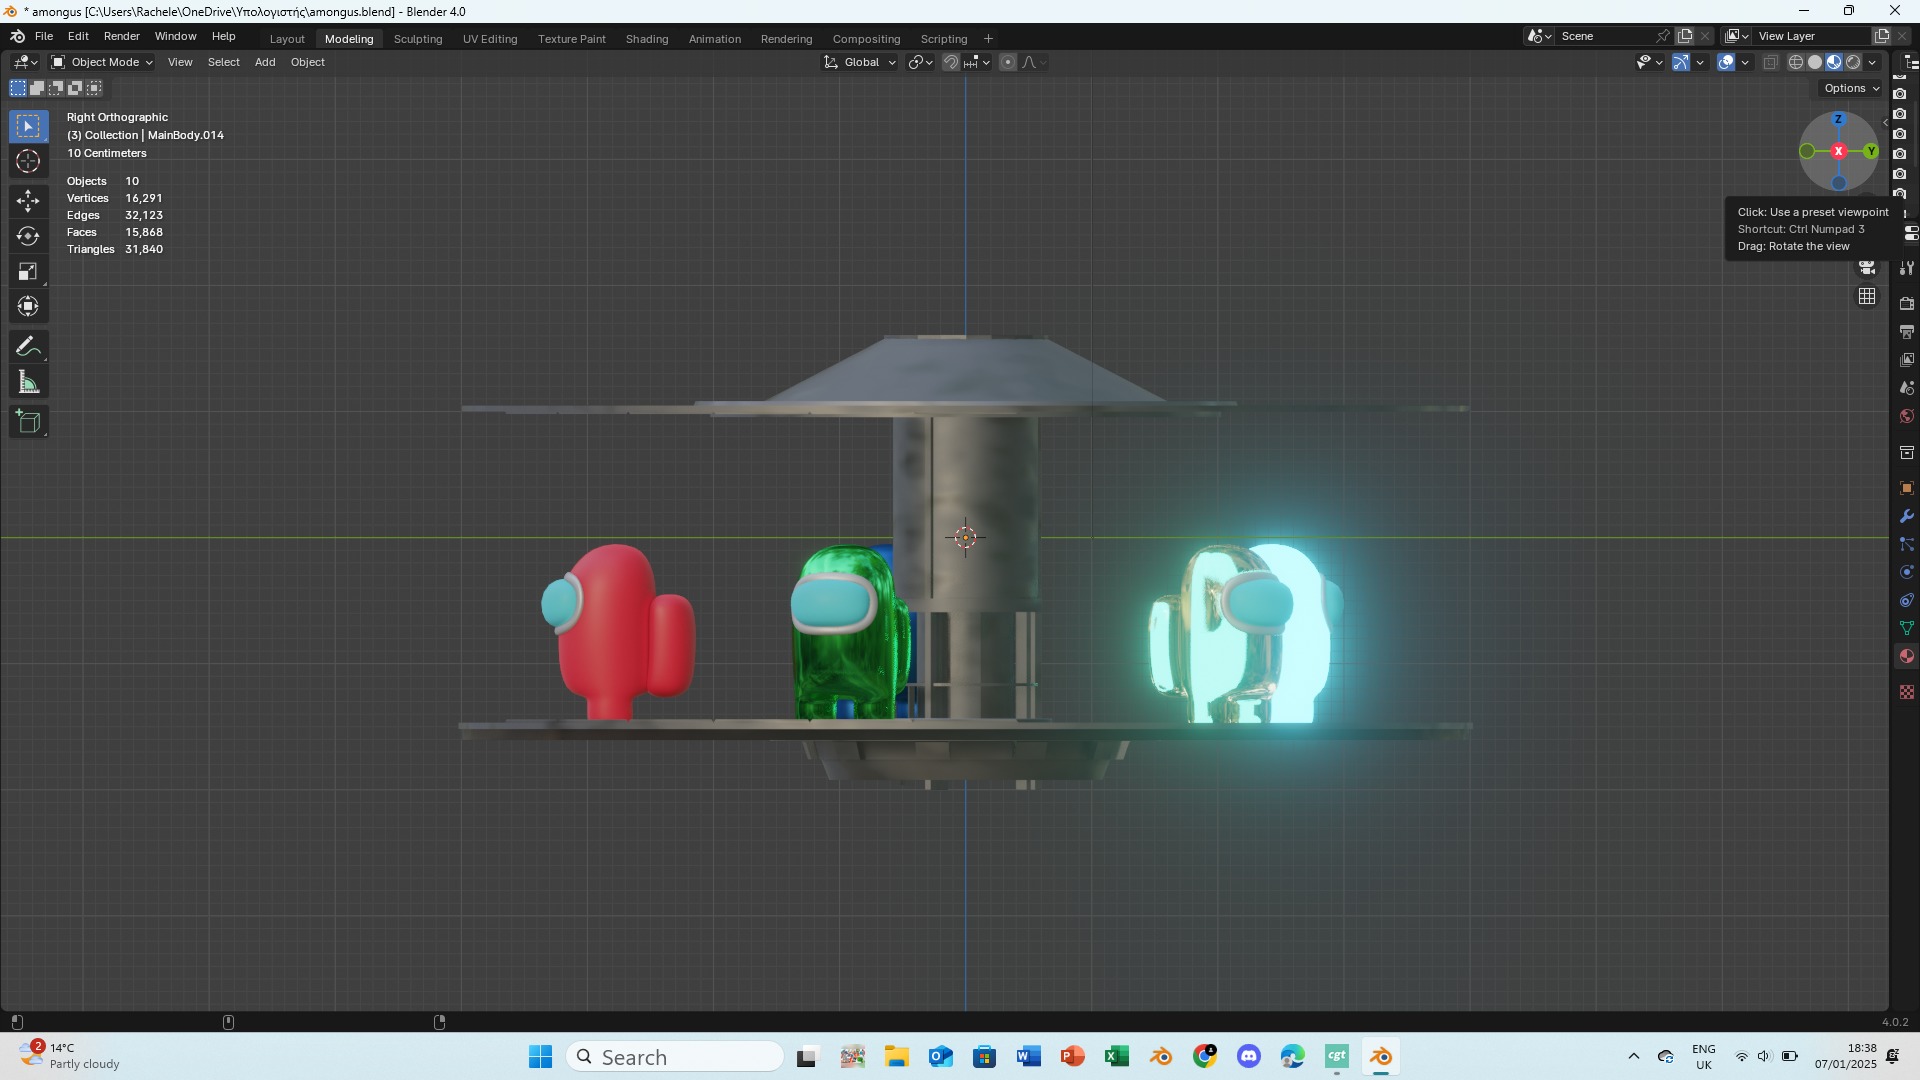Open the viewport Add menu

pos(265,62)
